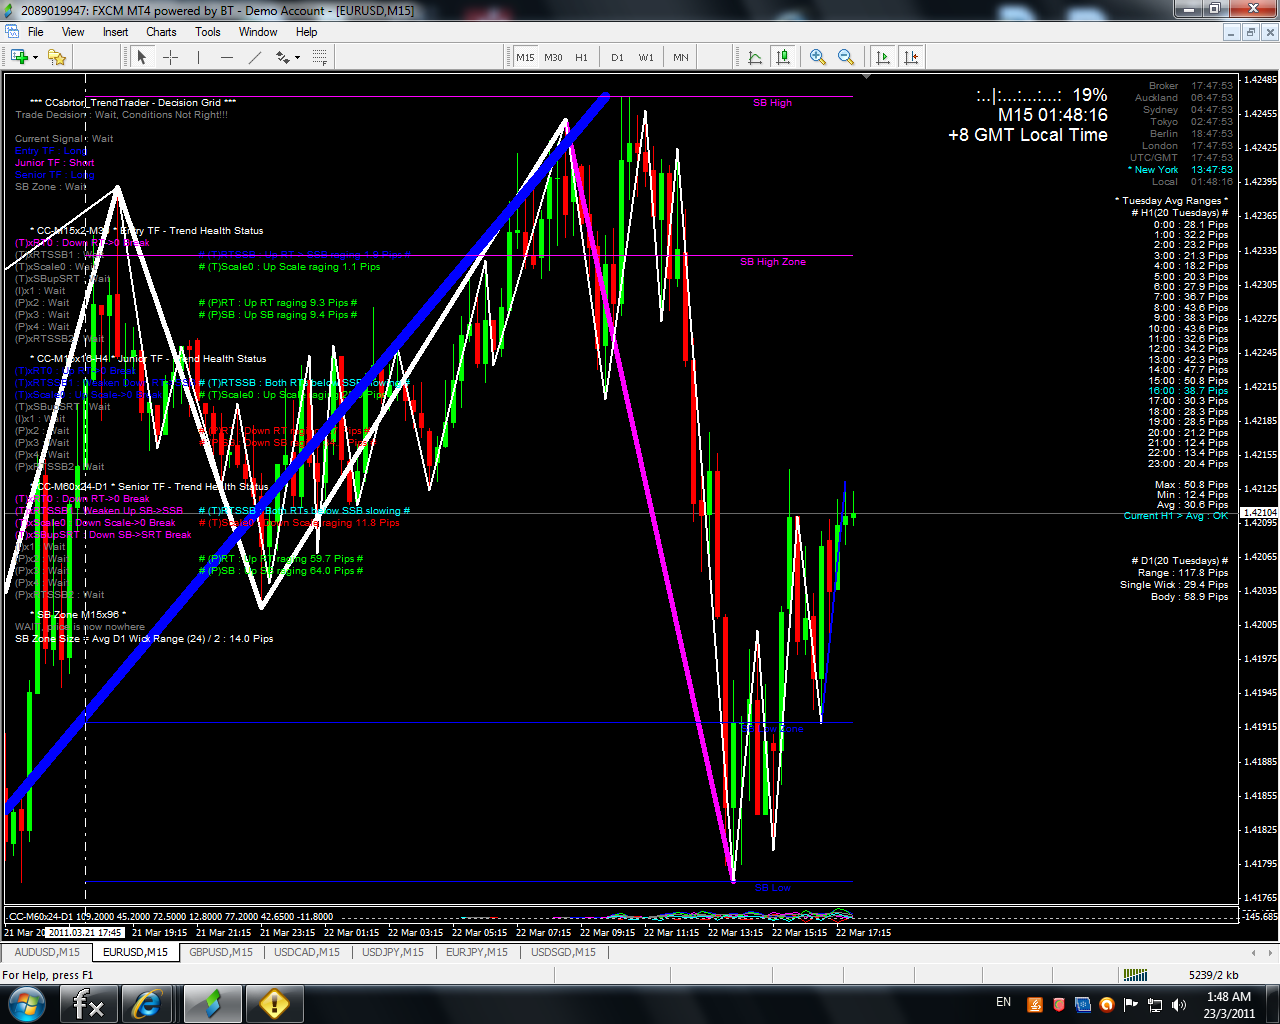1280x1024 pixels.
Task: Open the Help menu
Action: [307, 32]
